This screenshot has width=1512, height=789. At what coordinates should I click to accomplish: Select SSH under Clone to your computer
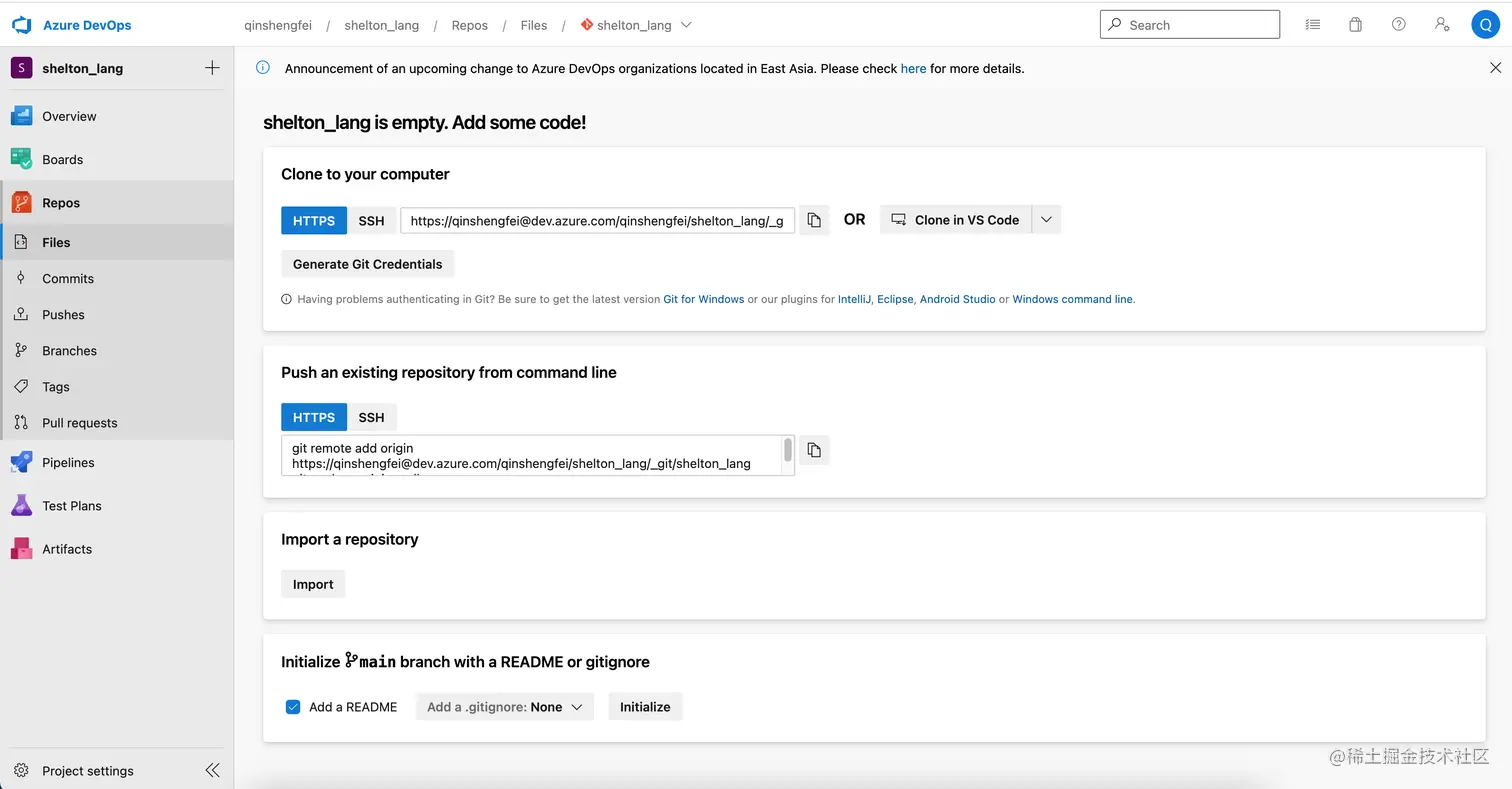click(371, 220)
